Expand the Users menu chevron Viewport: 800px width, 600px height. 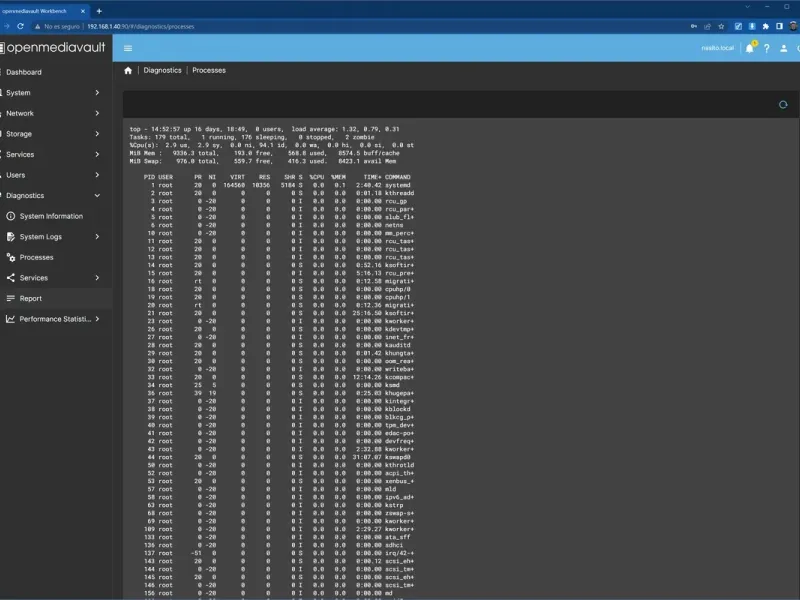click(x=97, y=174)
